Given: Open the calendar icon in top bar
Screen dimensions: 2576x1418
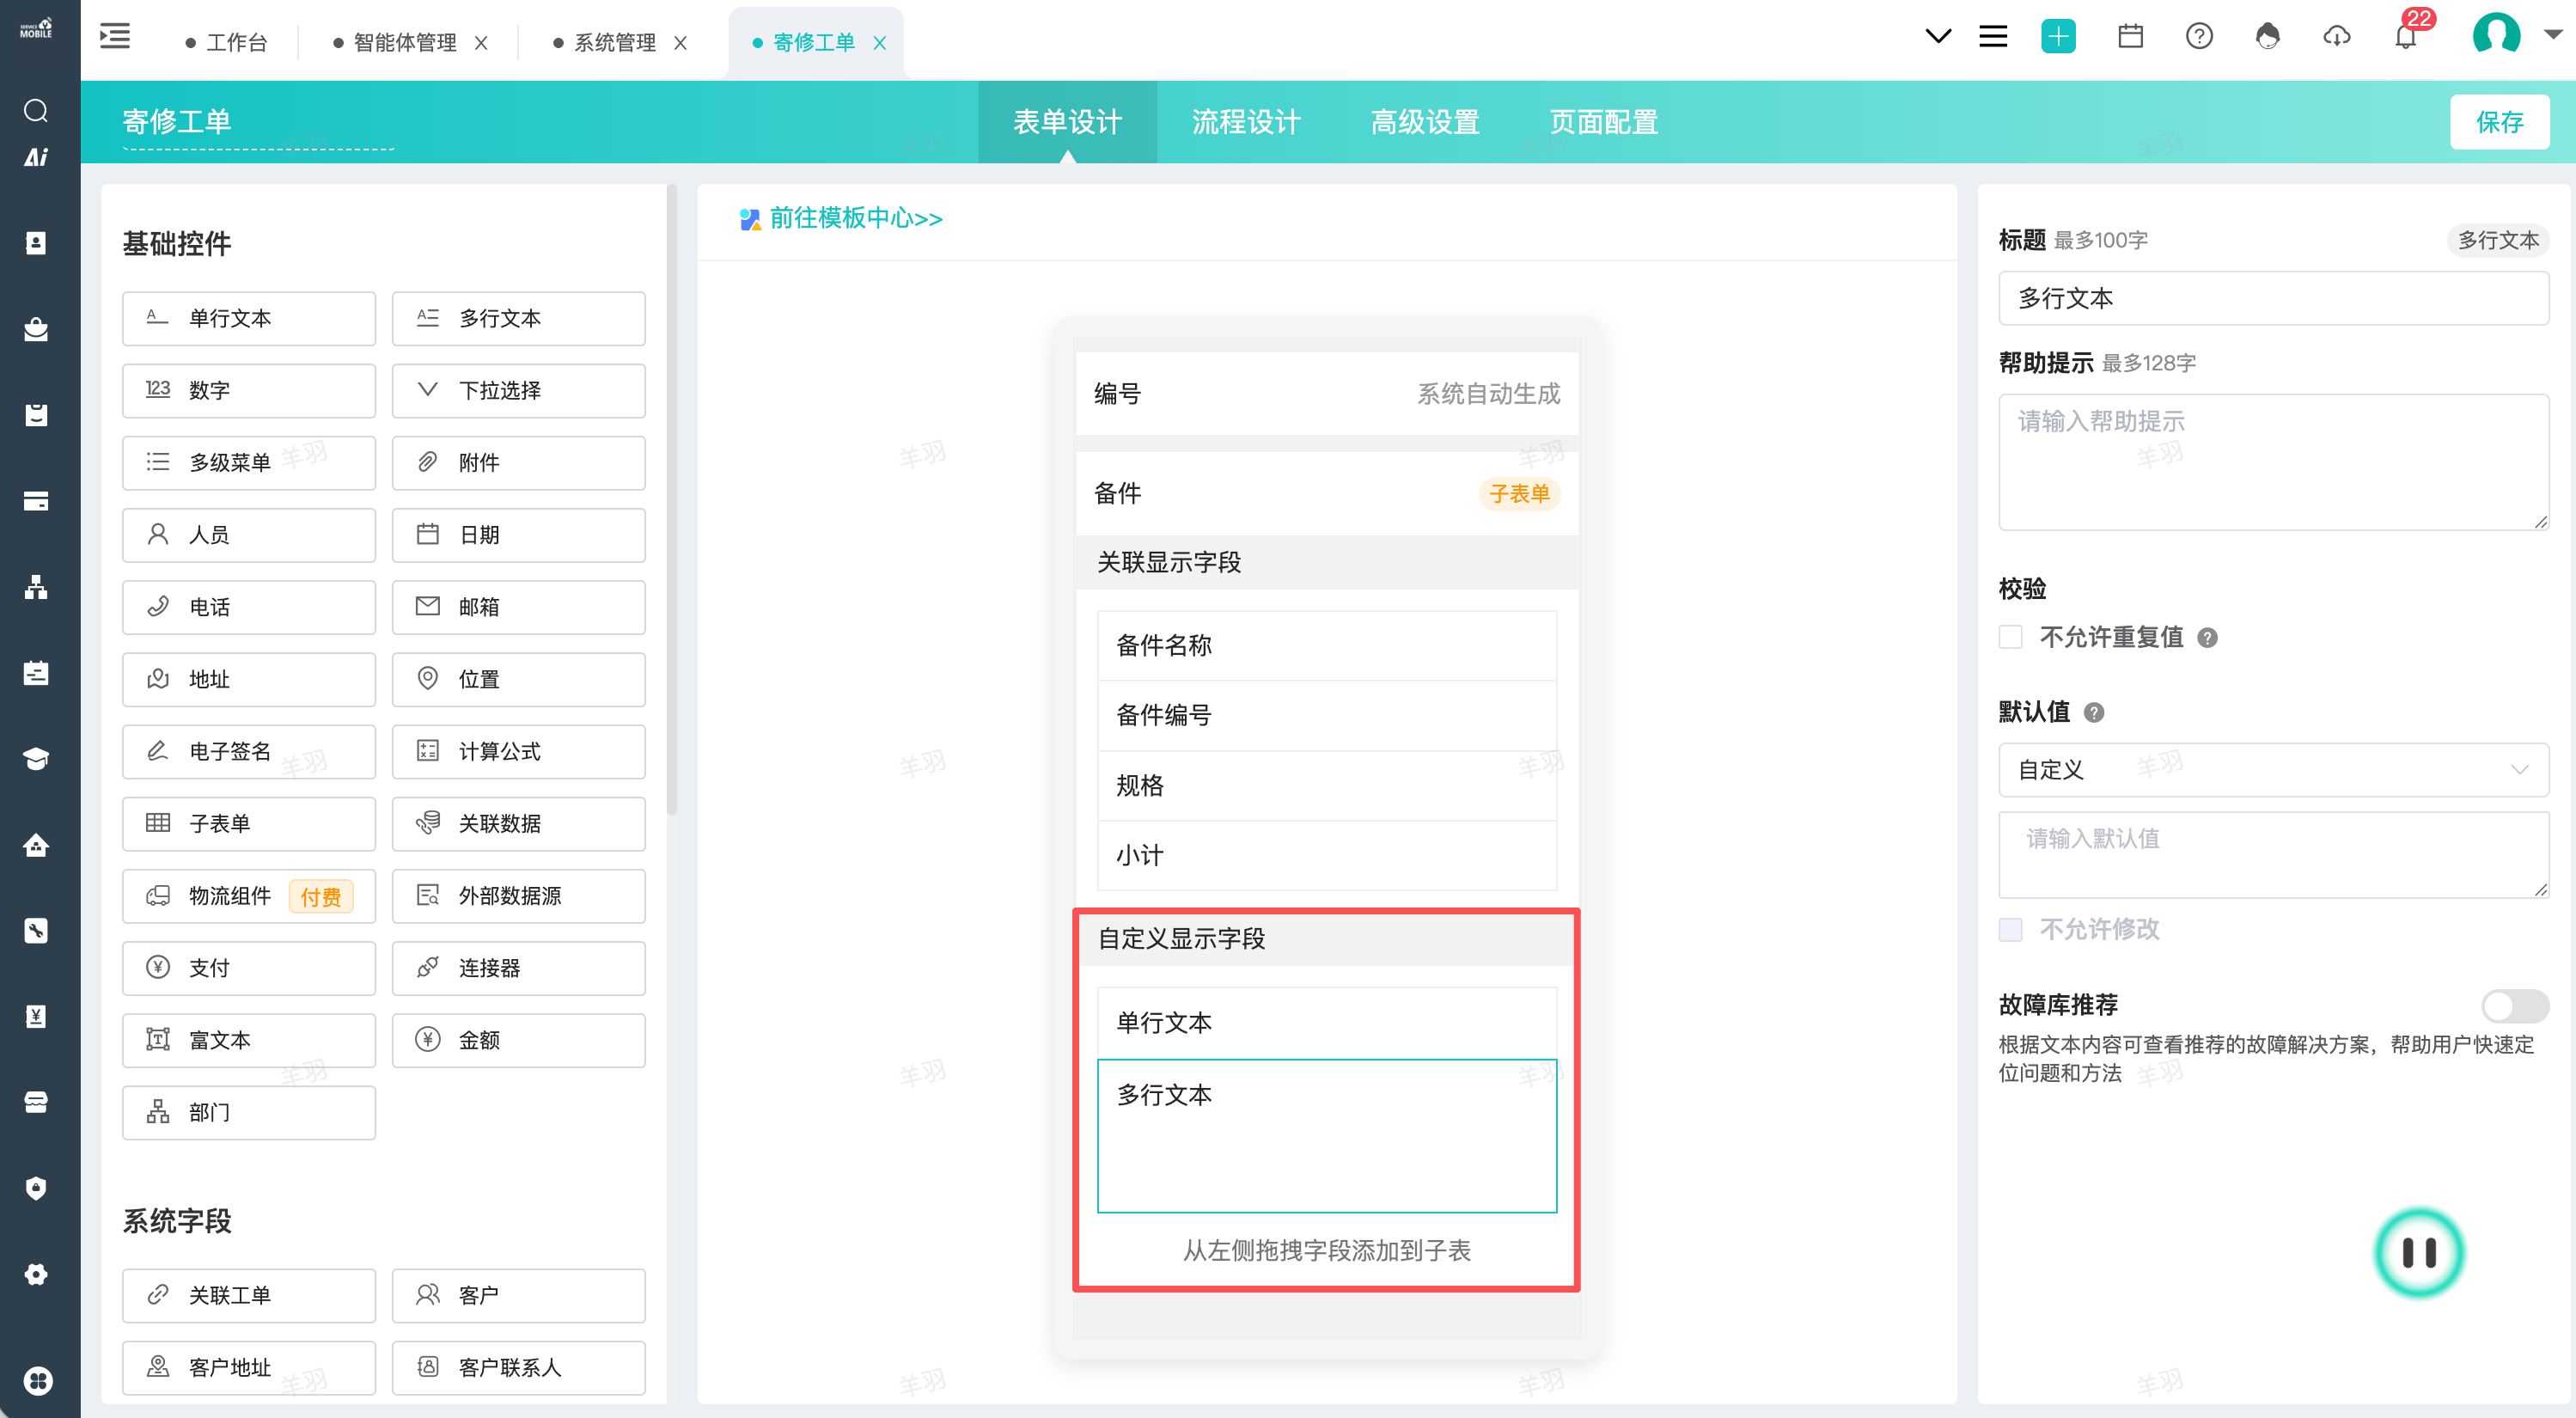Looking at the screenshot, I should (2130, 37).
